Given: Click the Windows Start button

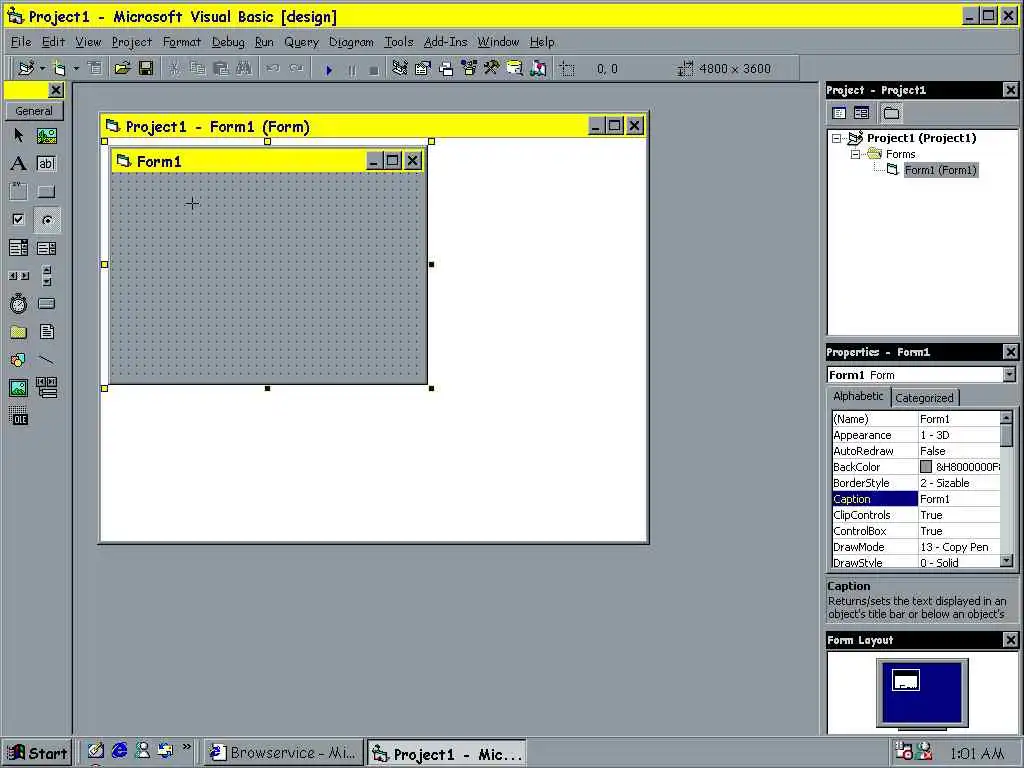Looking at the screenshot, I should [x=37, y=753].
